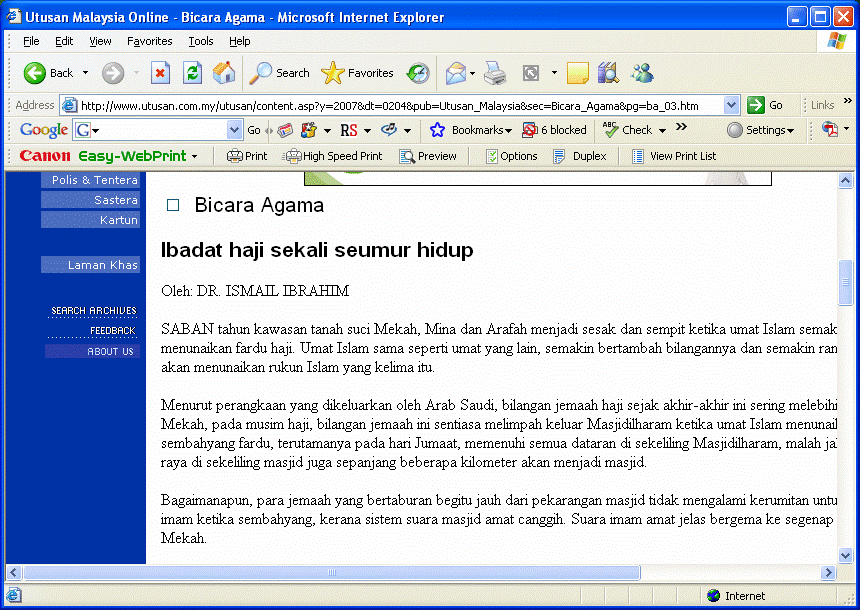Click the Research book icon
This screenshot has height=610, width=860.
608,73
